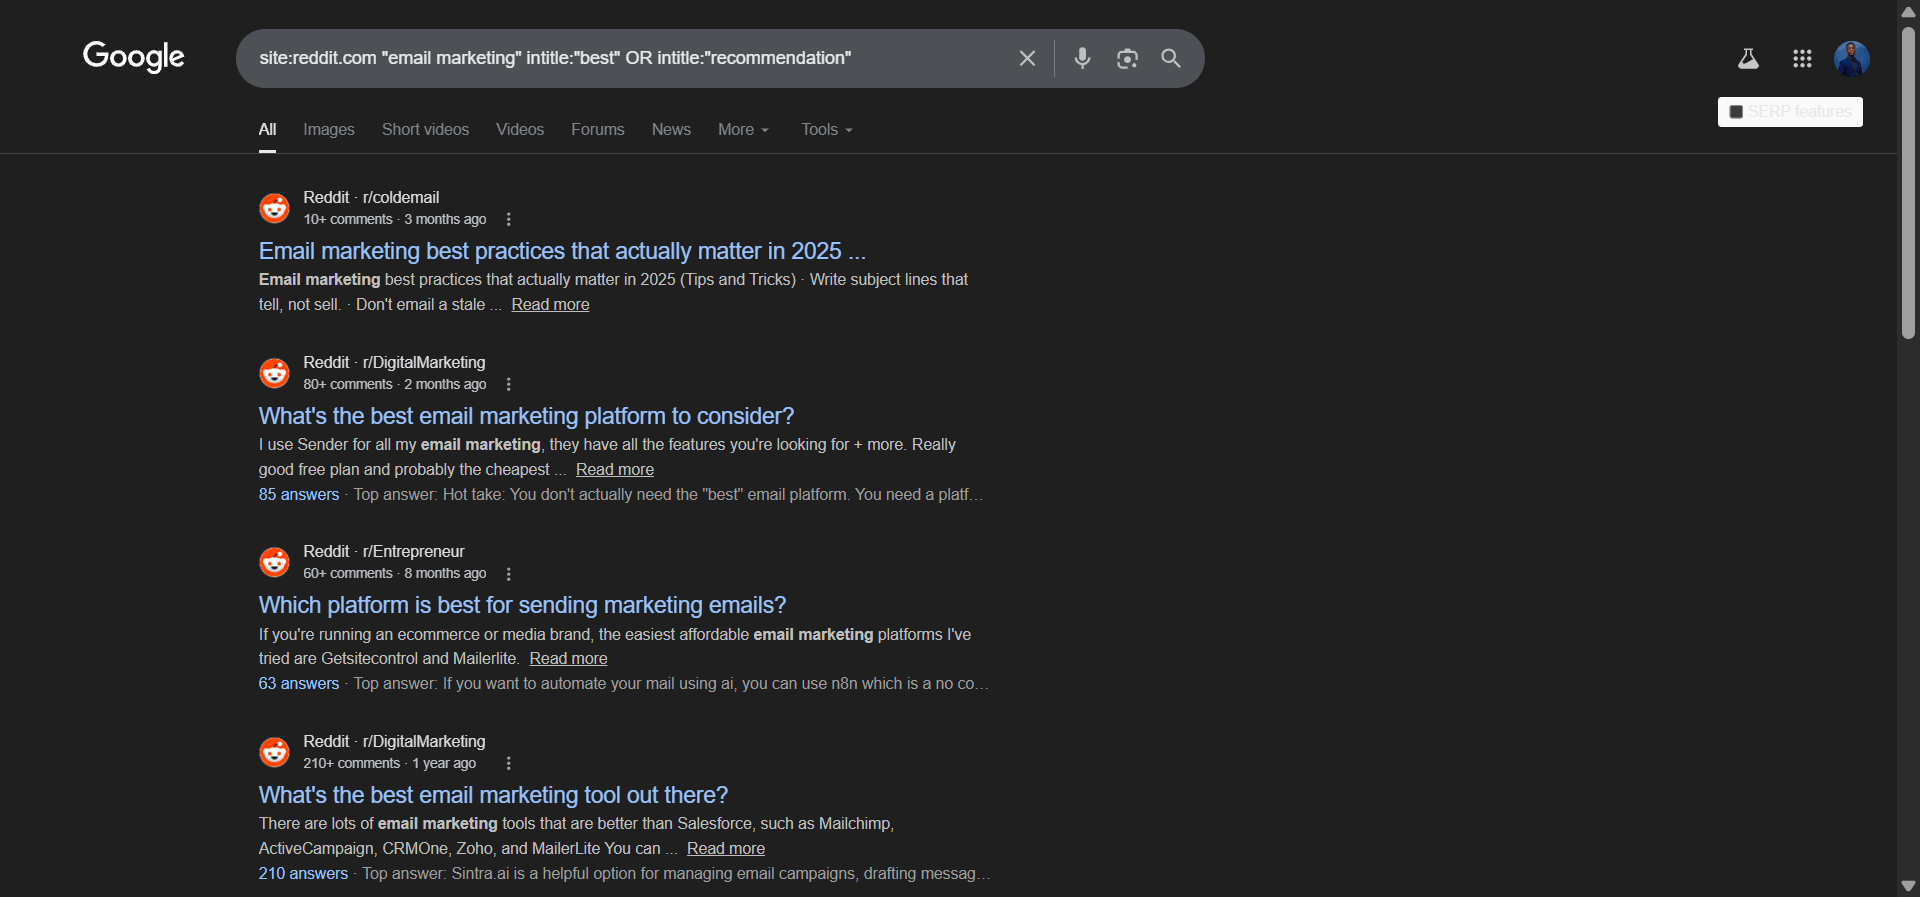Screen dimensions: 1920x897
Task: Switch to the Videos tab
Action: point(520,130)
